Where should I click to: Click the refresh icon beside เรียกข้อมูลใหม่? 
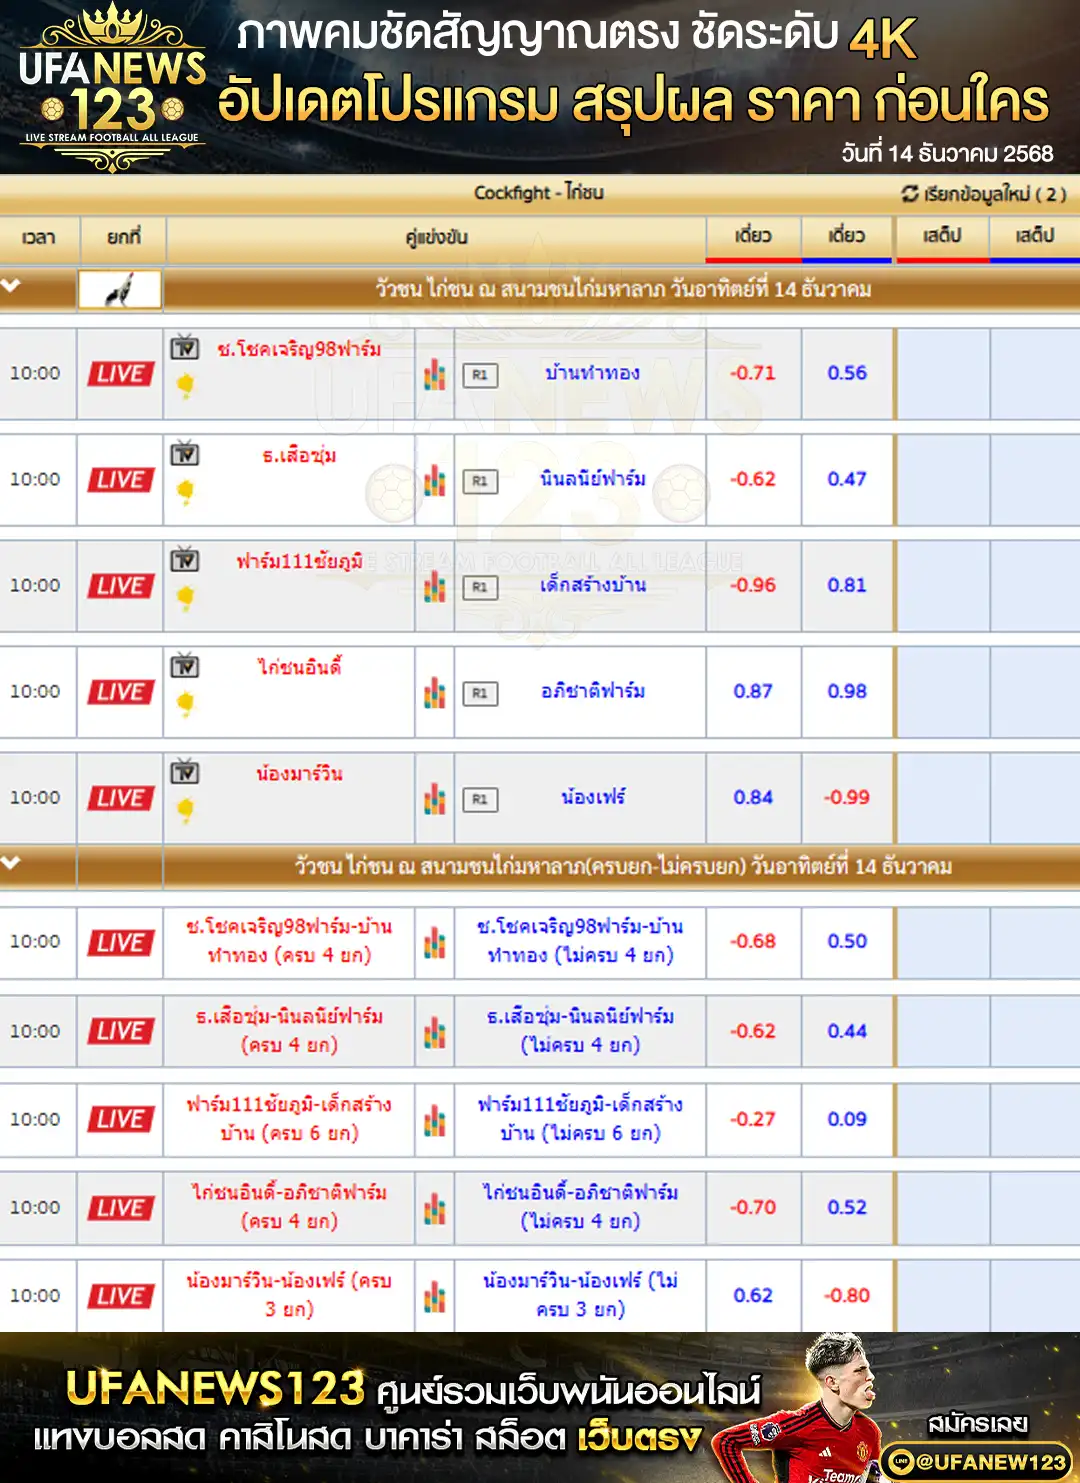pos(909,193)
